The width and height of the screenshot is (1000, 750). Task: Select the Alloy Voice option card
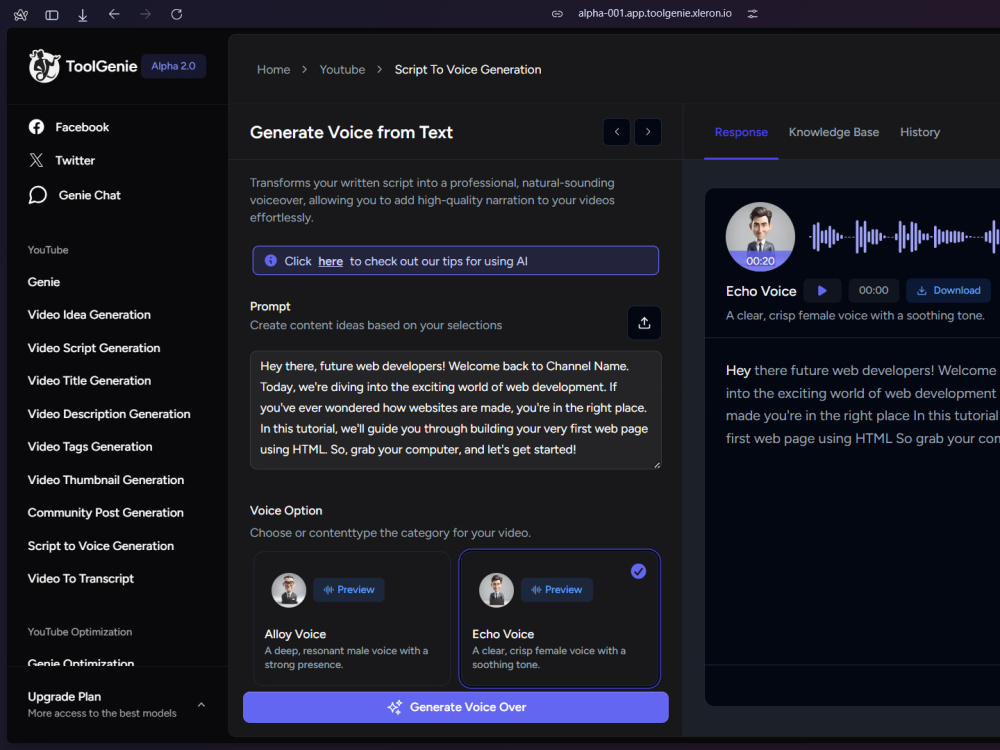[x=352, y=618]
